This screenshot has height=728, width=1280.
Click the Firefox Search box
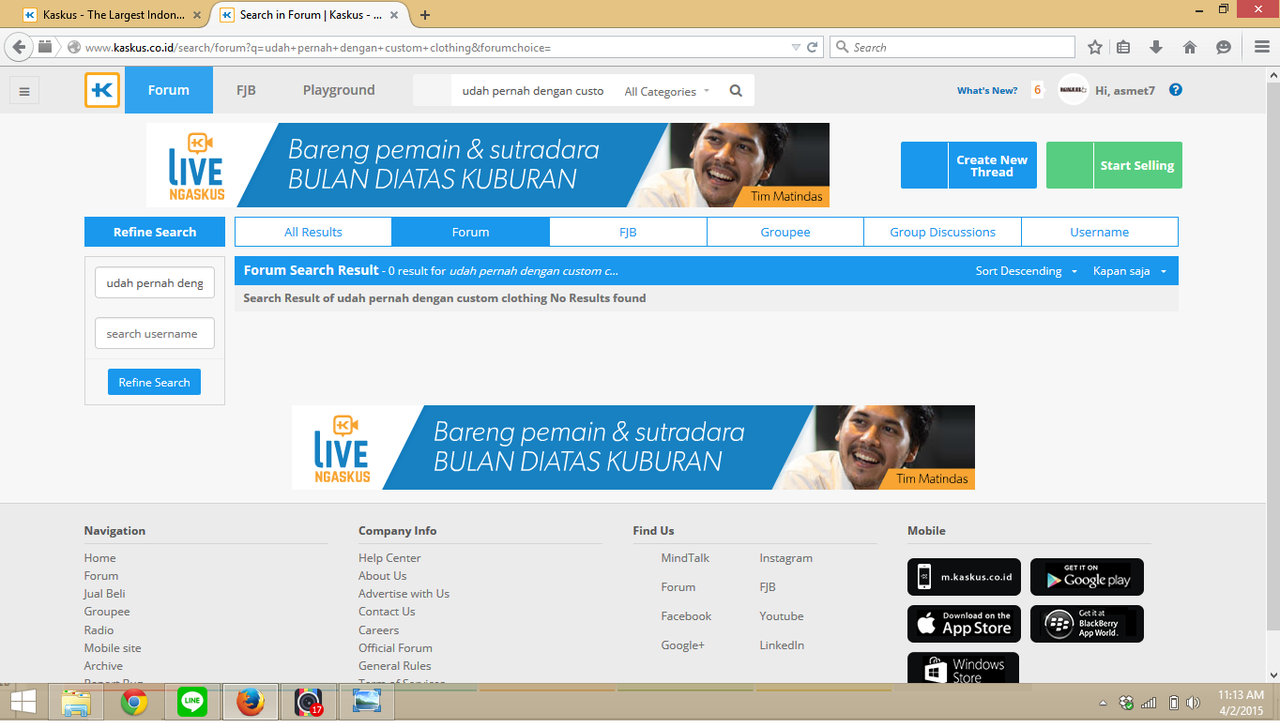(x=952, y=47)
